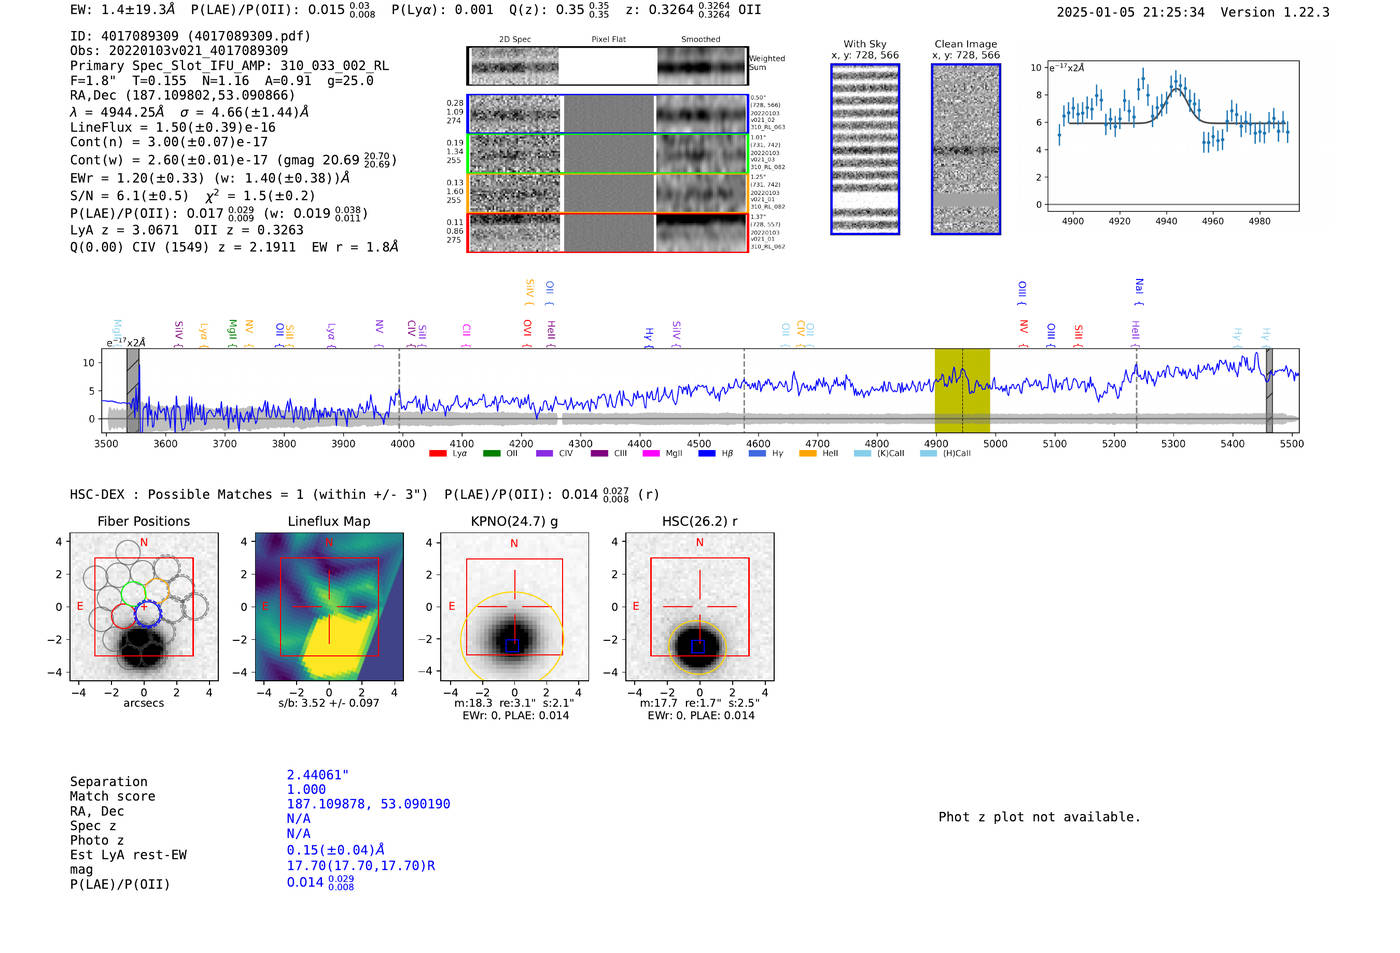The width and height of the screenshot is (1400, 953).
Task: Click the gray hatched band near 3550 Å
Action: (x=133, y=391)
